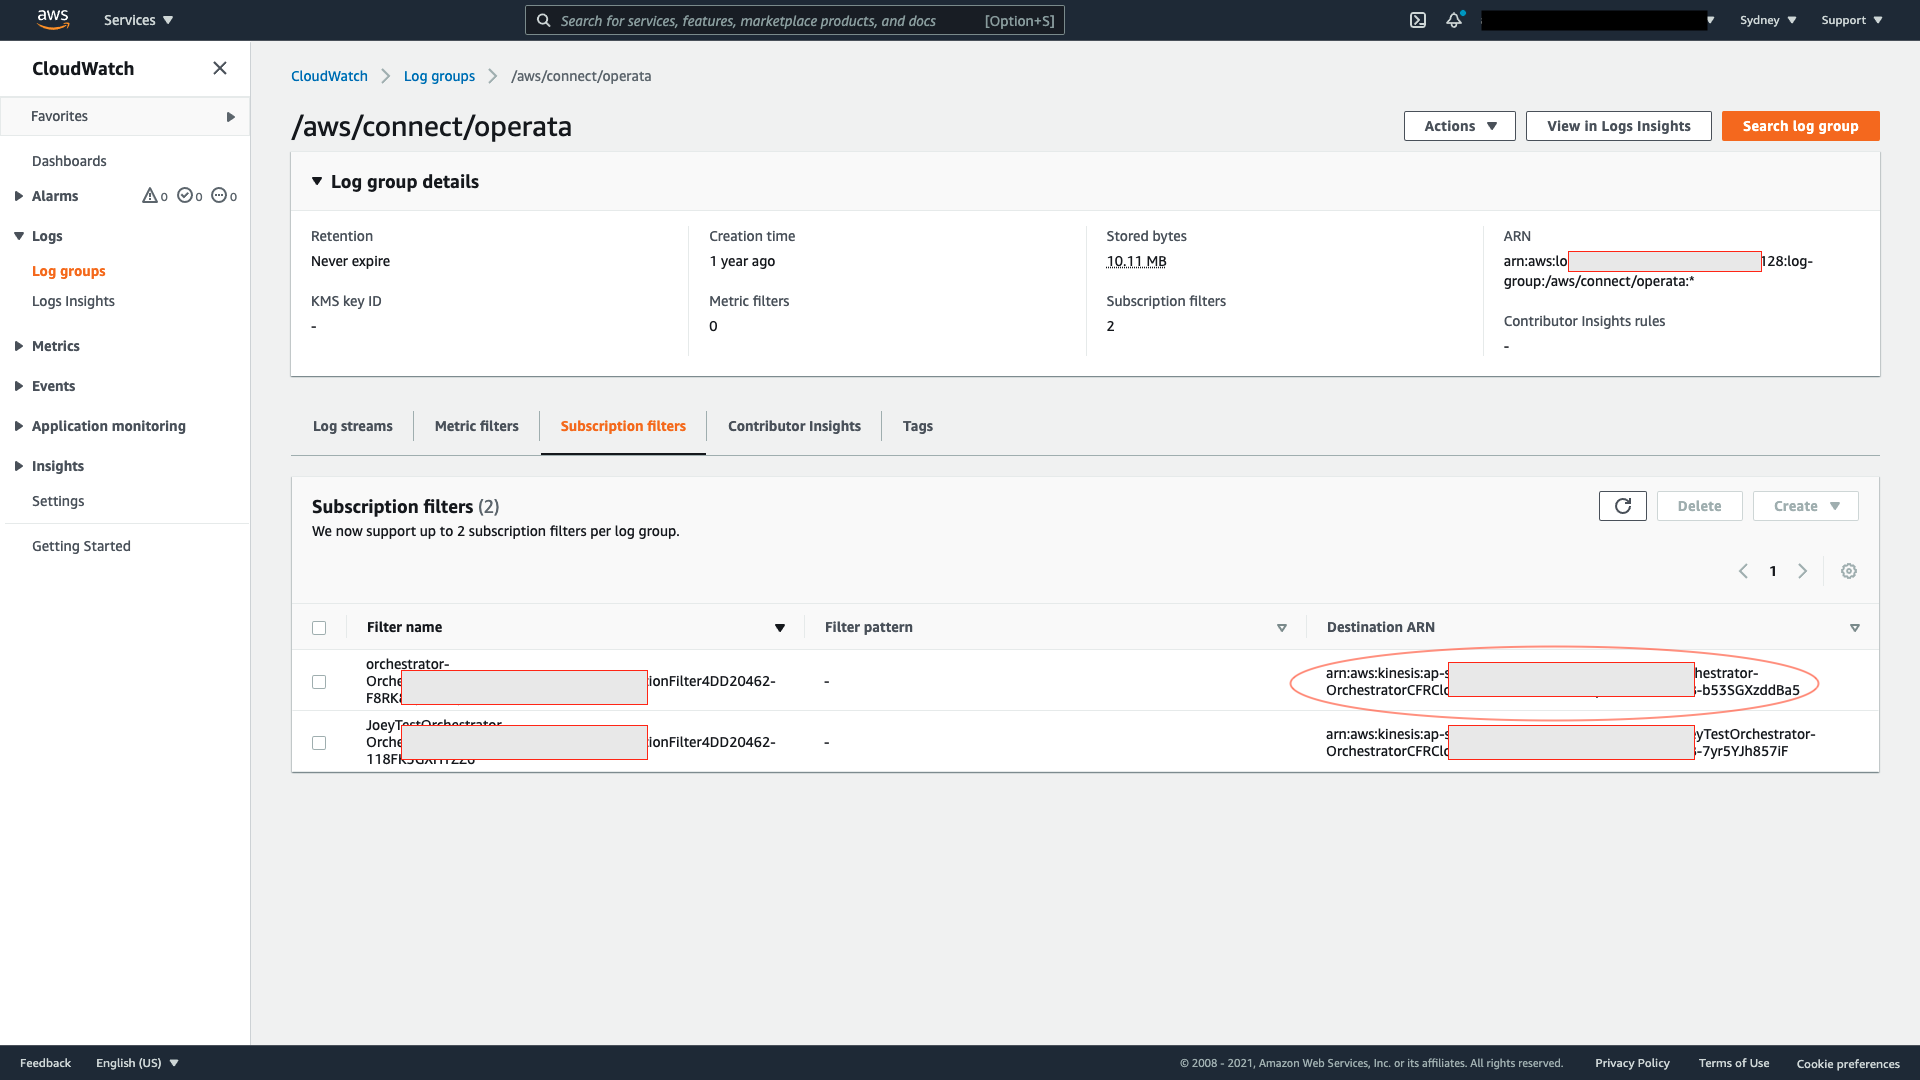Select all subscription filters checkbox
This screenshot has width=1920, height=1080.
tap(319, 628)
